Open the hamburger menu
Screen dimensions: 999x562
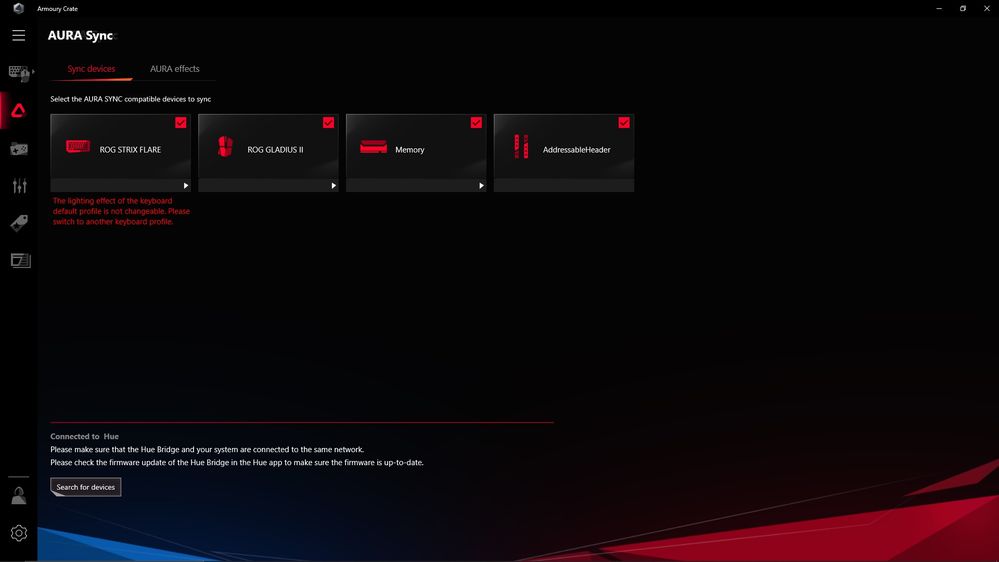[x=18, y=36]
